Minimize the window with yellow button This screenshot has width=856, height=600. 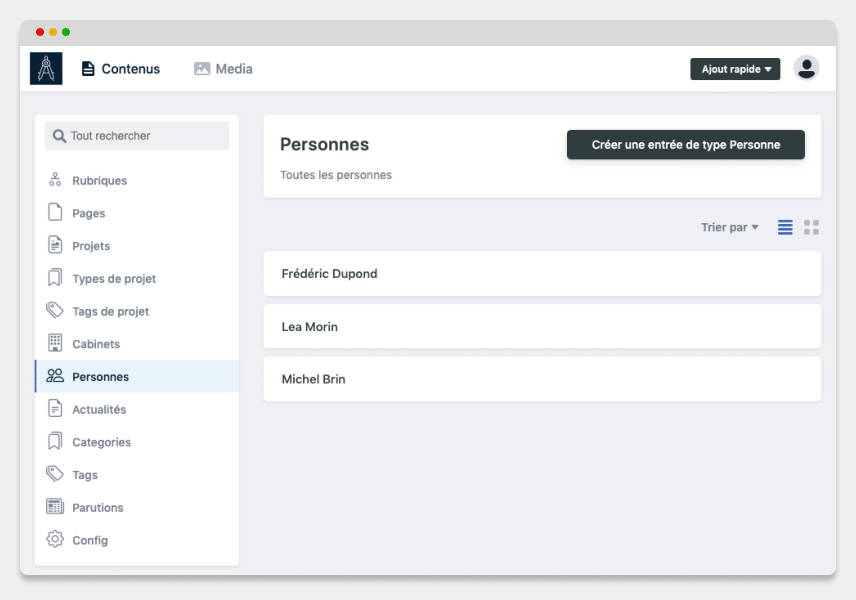[x=53, y=32]
